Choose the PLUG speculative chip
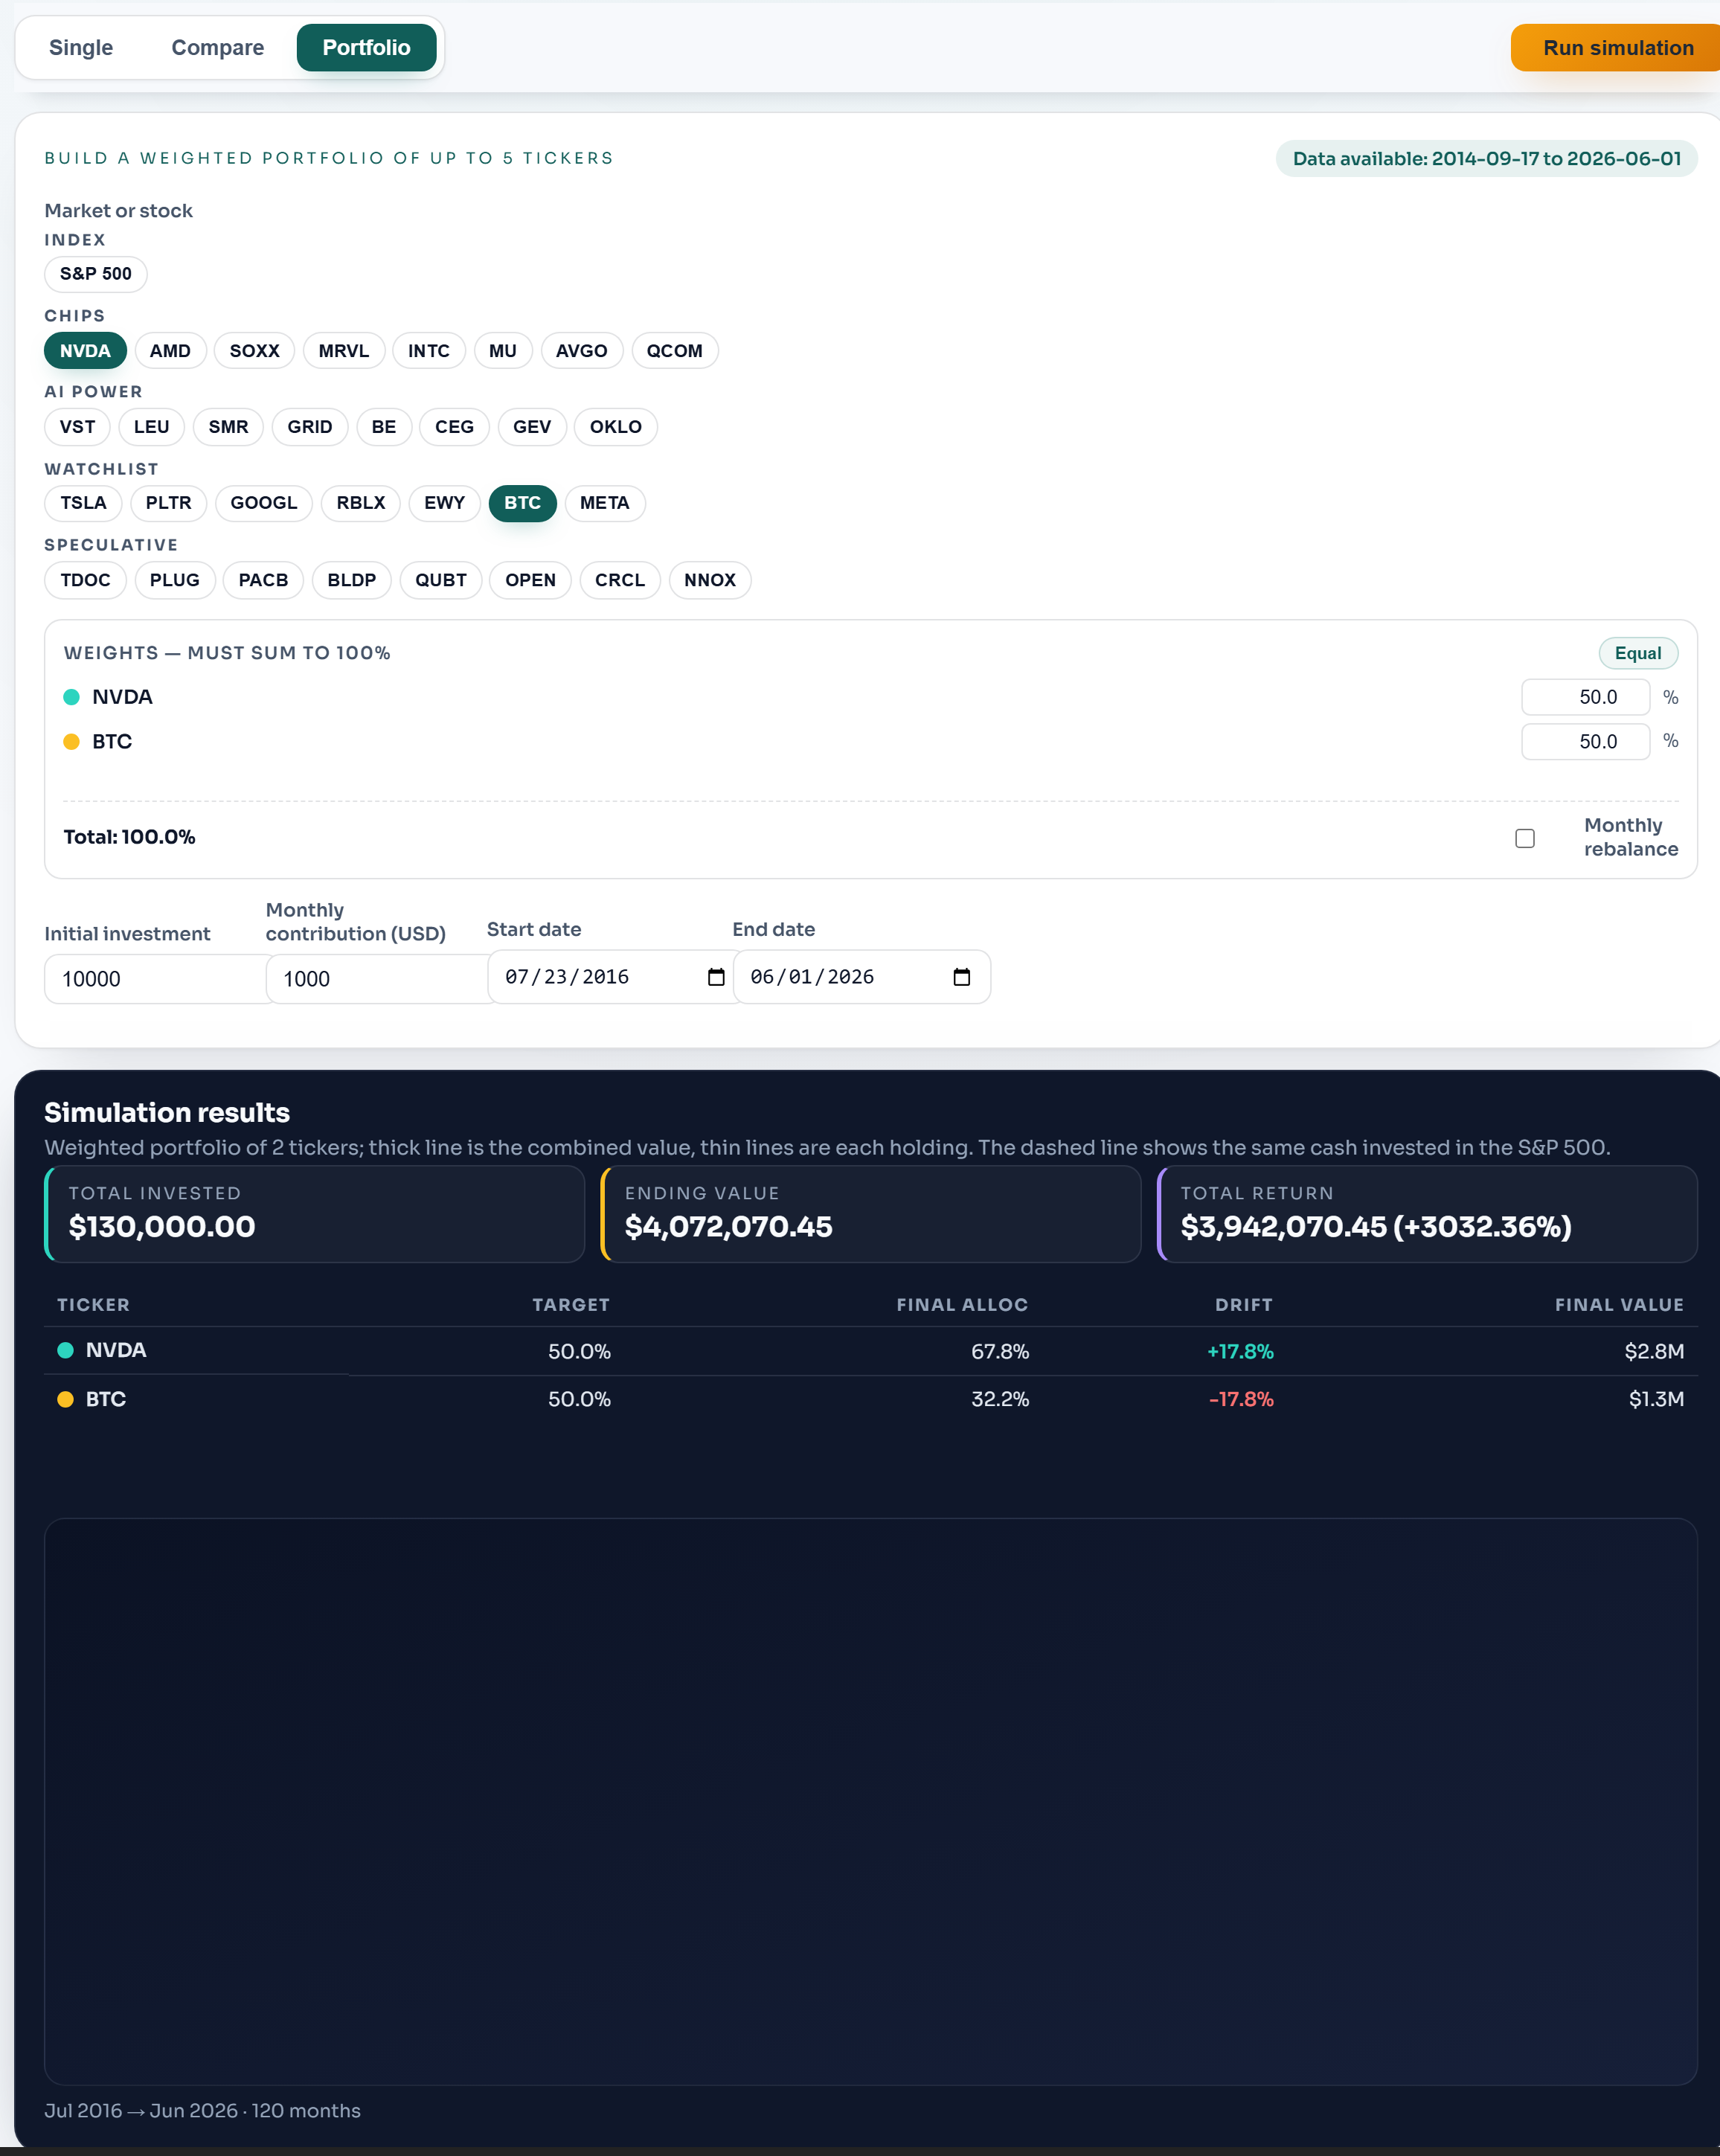Image resolution: width=1720 pixels, height=2156 pixels. [175, 580]
